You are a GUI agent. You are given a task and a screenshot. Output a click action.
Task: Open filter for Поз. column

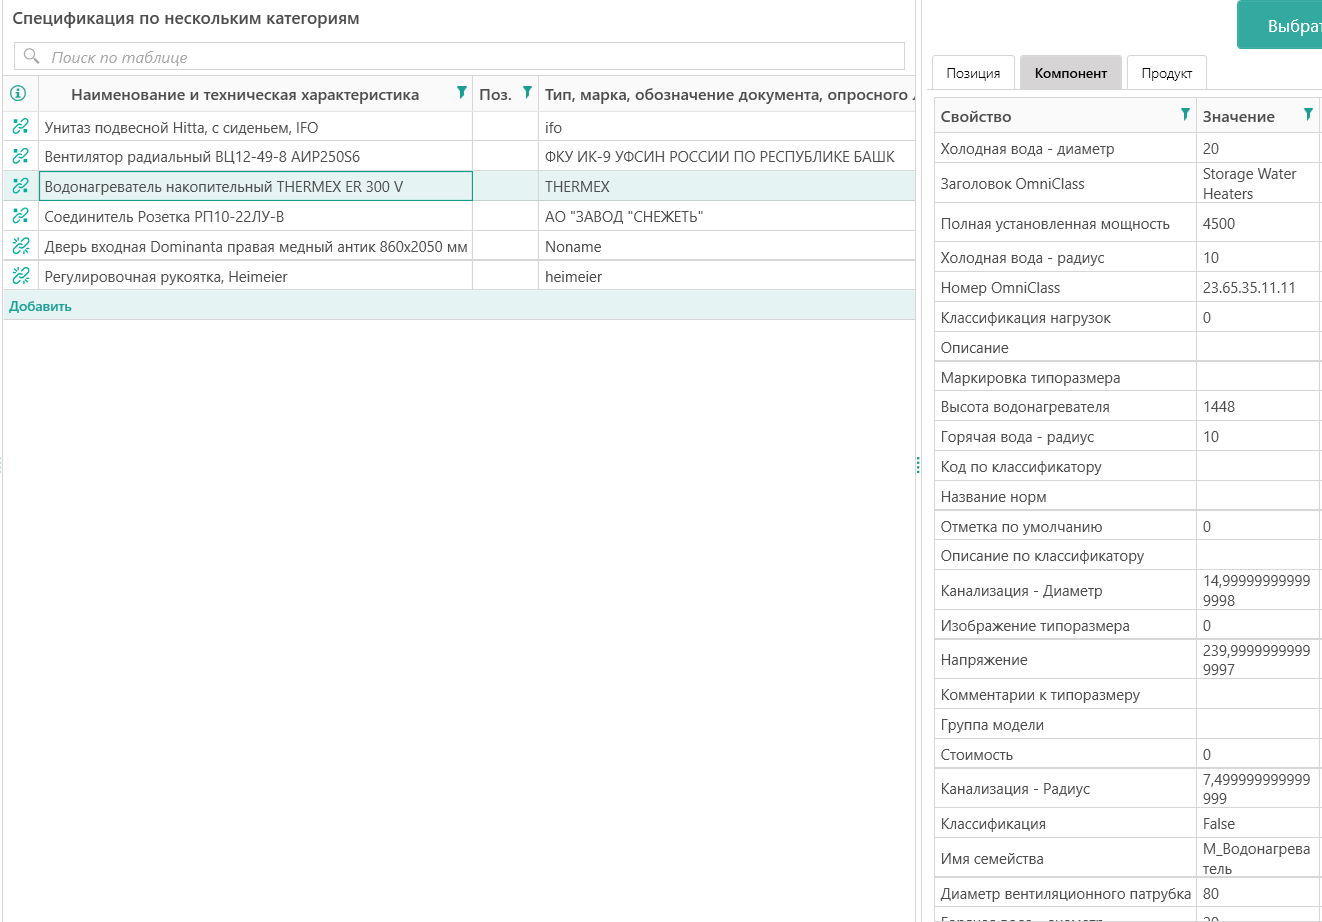tap(527, 93)
